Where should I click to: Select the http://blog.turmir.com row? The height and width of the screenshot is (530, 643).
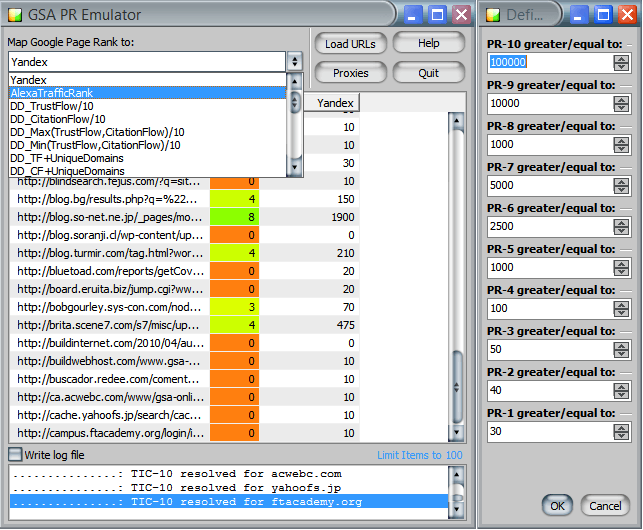(x=185, y=253)
